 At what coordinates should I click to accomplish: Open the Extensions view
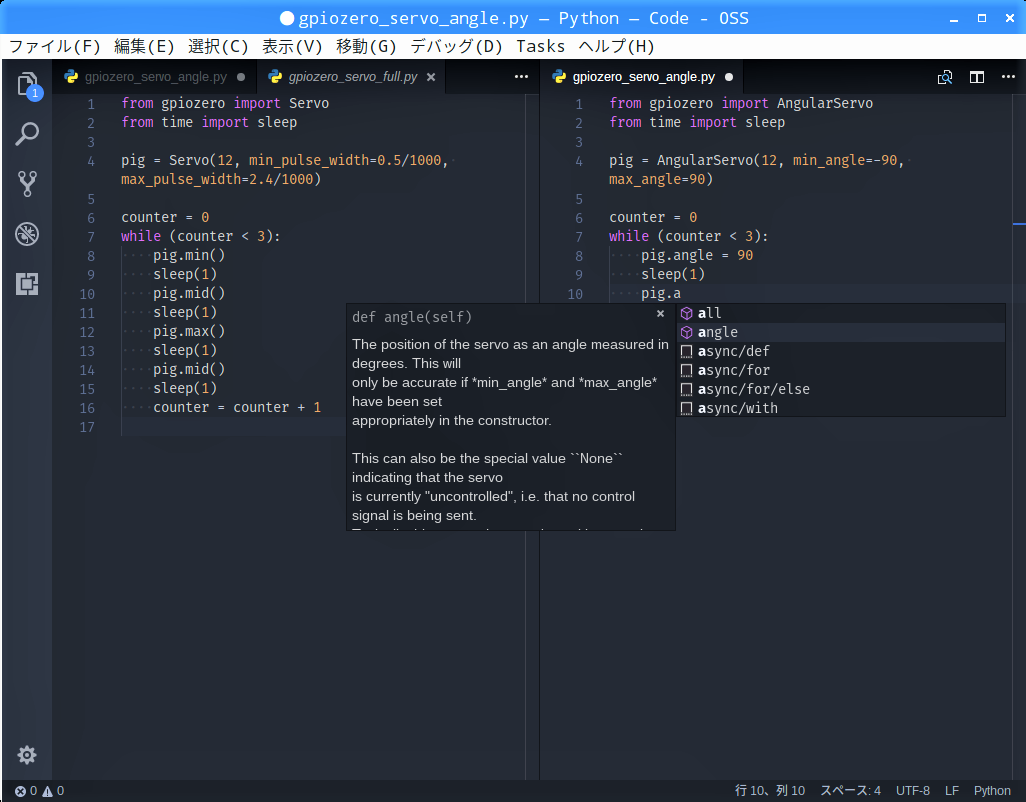click(x=27, y=284)
